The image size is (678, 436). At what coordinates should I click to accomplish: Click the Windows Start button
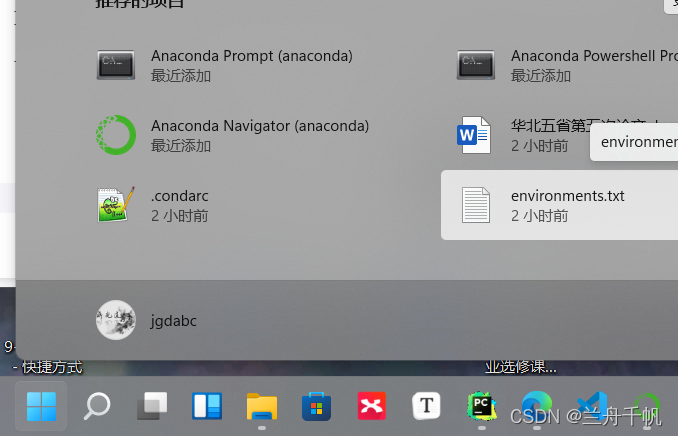click(41, 407)
